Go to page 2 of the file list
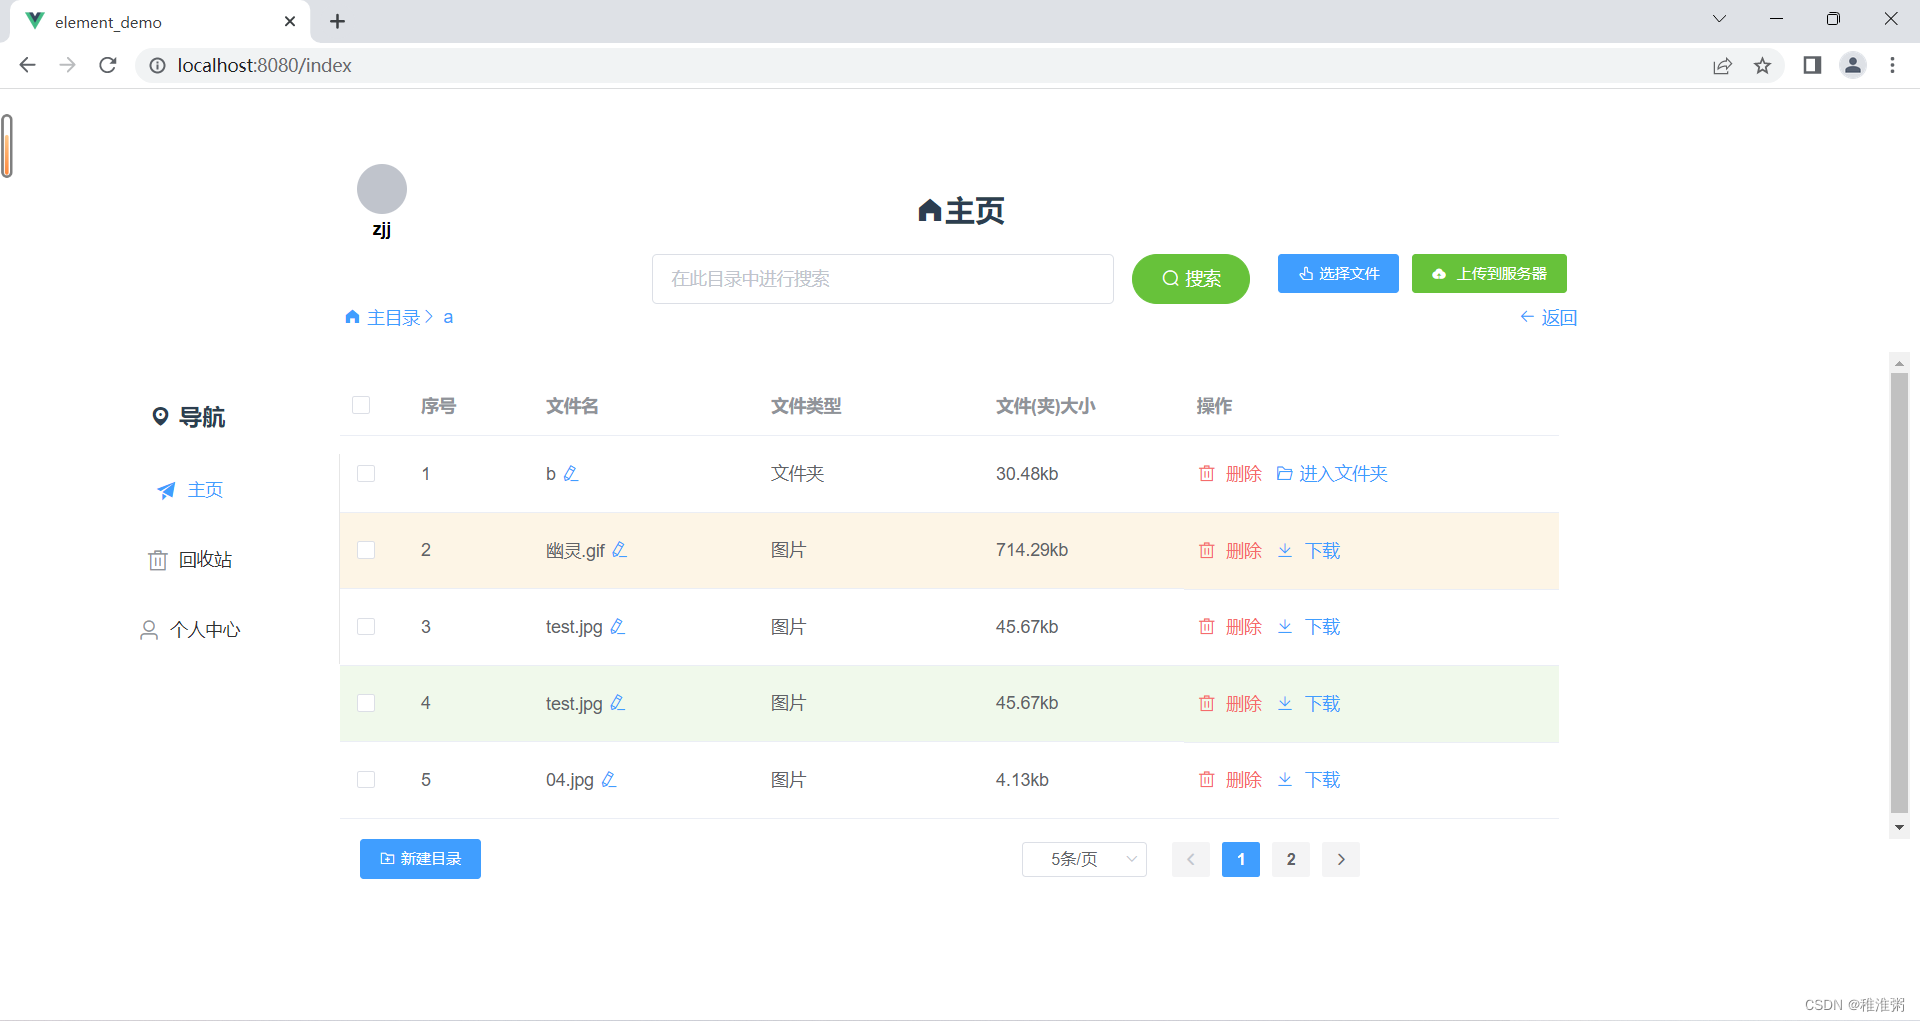Screen dimensions: 1920x1021 tap(1291, 859)
